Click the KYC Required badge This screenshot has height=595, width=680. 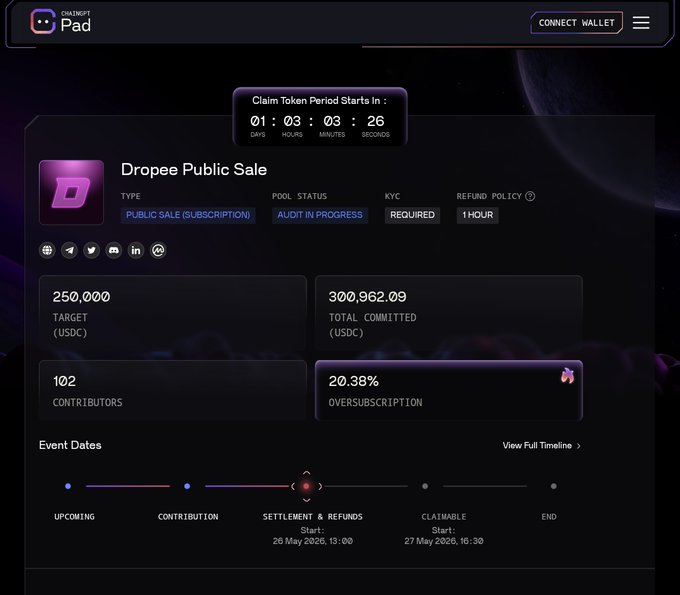[x=412, y=215]
